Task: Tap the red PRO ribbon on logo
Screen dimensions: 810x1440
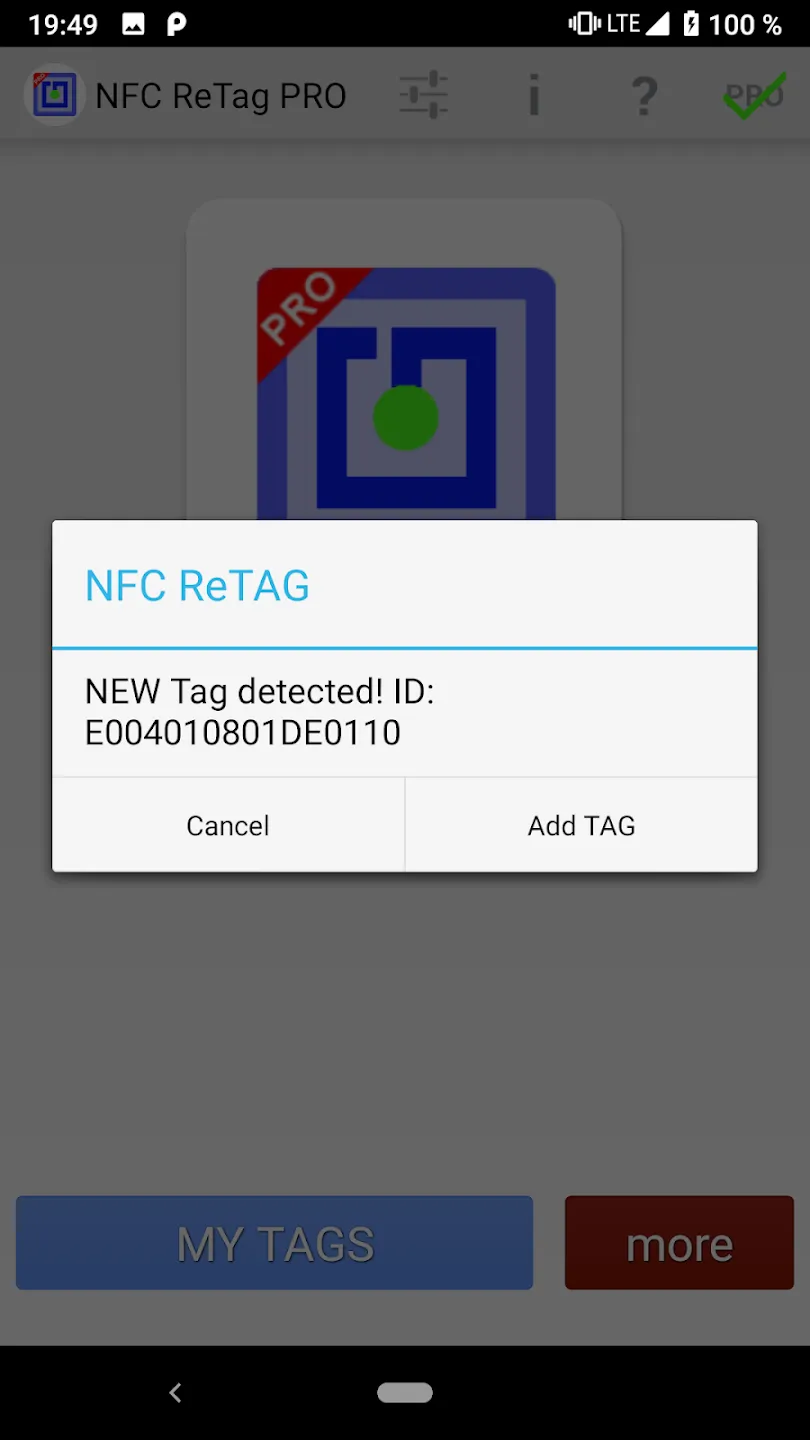Action: 304,314
